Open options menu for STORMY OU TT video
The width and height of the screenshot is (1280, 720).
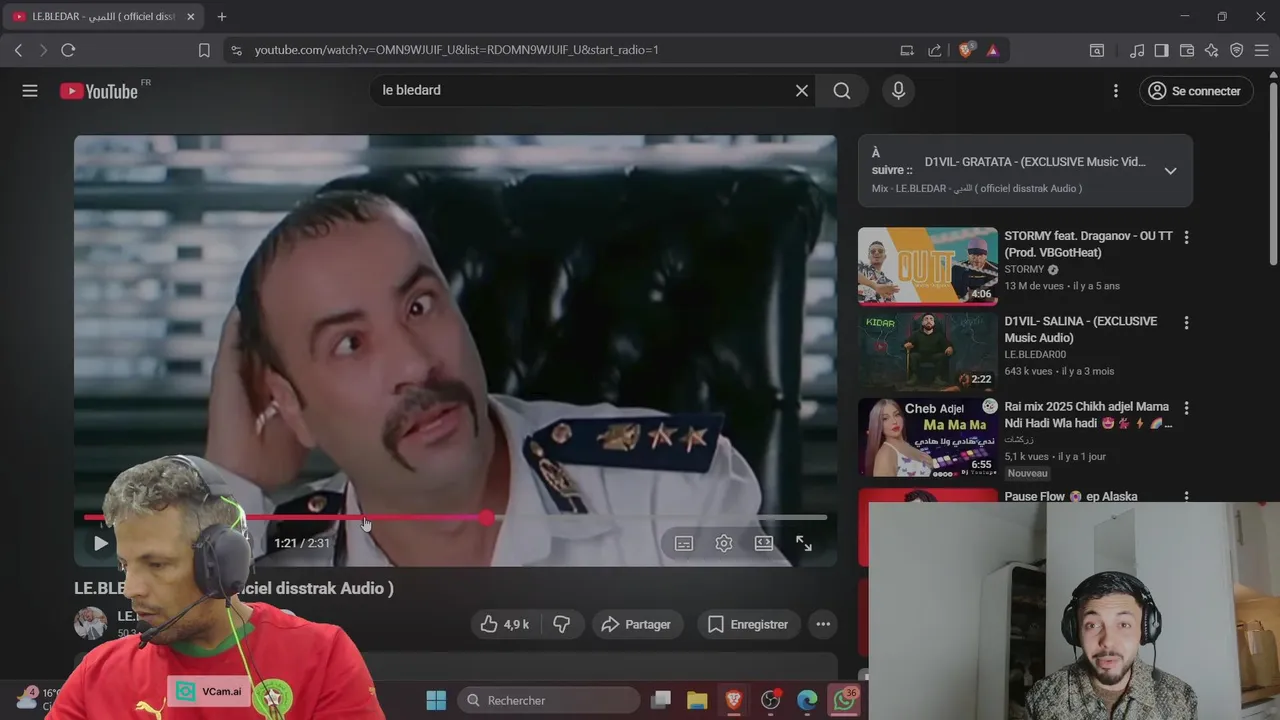click(x=1187, y=238)
